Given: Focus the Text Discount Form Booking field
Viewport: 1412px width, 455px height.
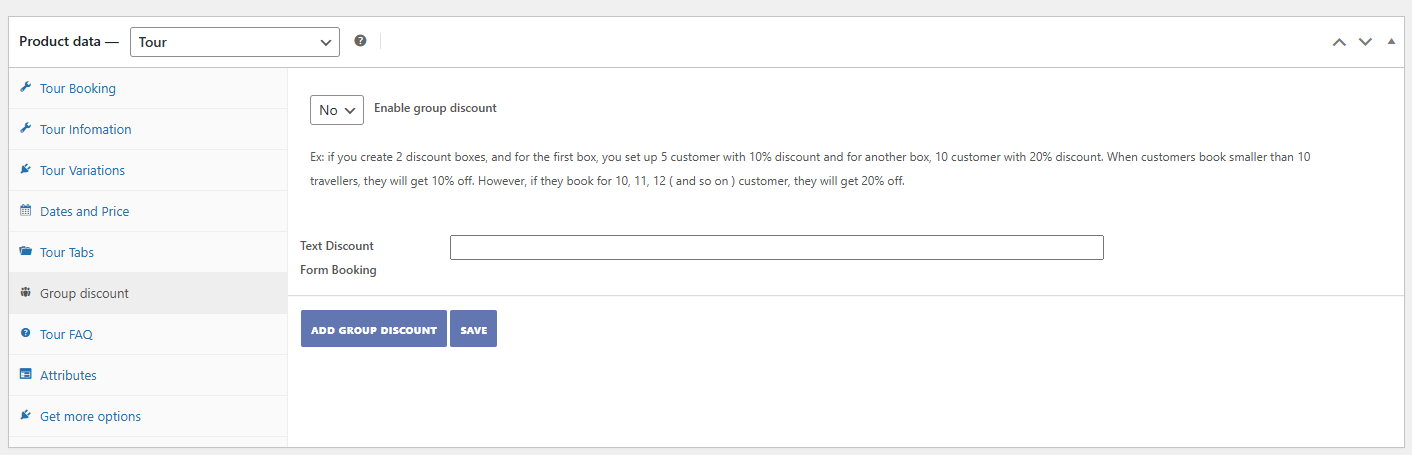Looking at the screenshot, I should click(x=777, y=247).
